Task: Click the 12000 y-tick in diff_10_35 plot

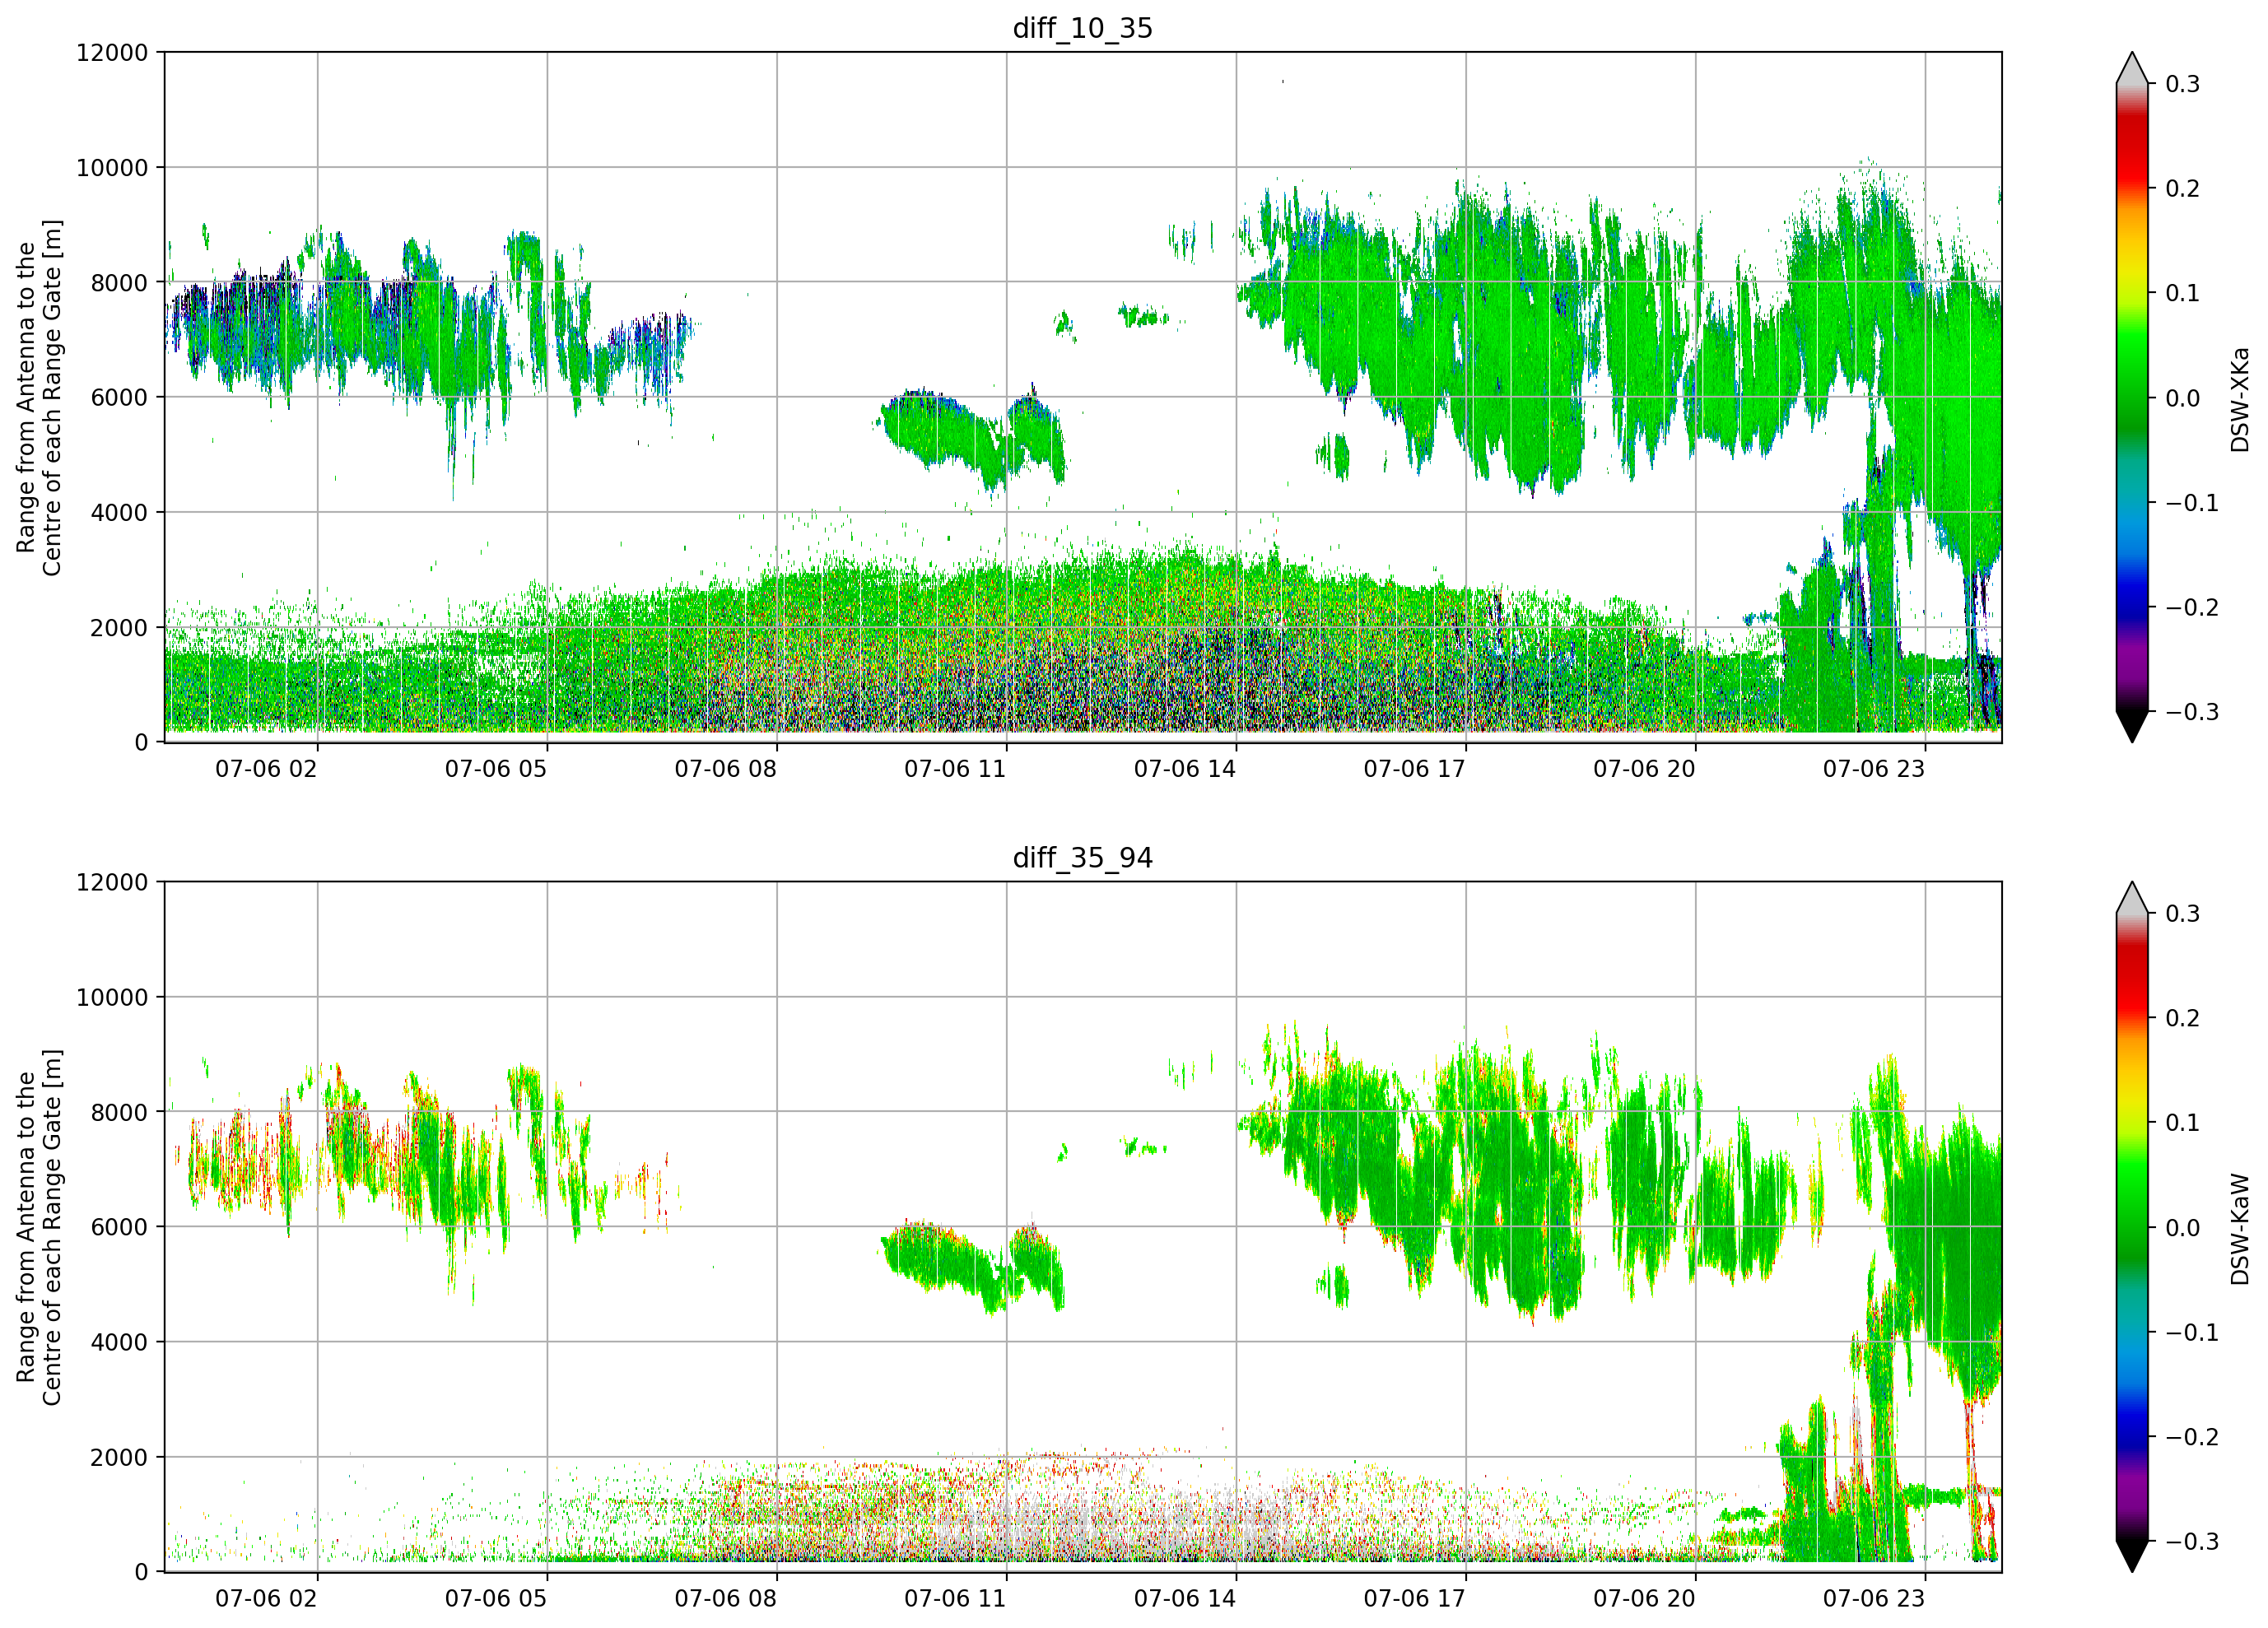Action: (x=112, y=52)
